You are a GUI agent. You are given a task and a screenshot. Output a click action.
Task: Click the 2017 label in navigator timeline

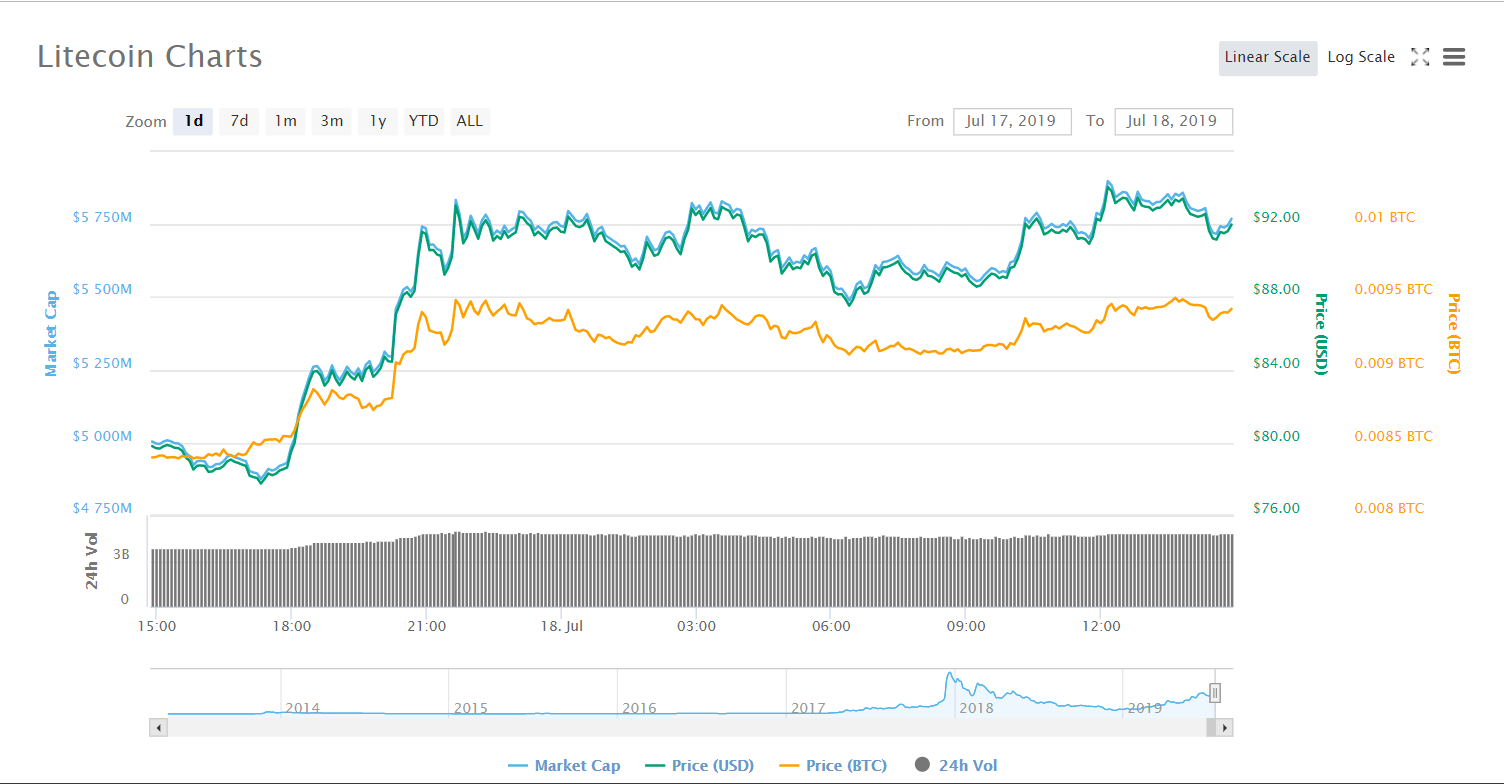808,708
